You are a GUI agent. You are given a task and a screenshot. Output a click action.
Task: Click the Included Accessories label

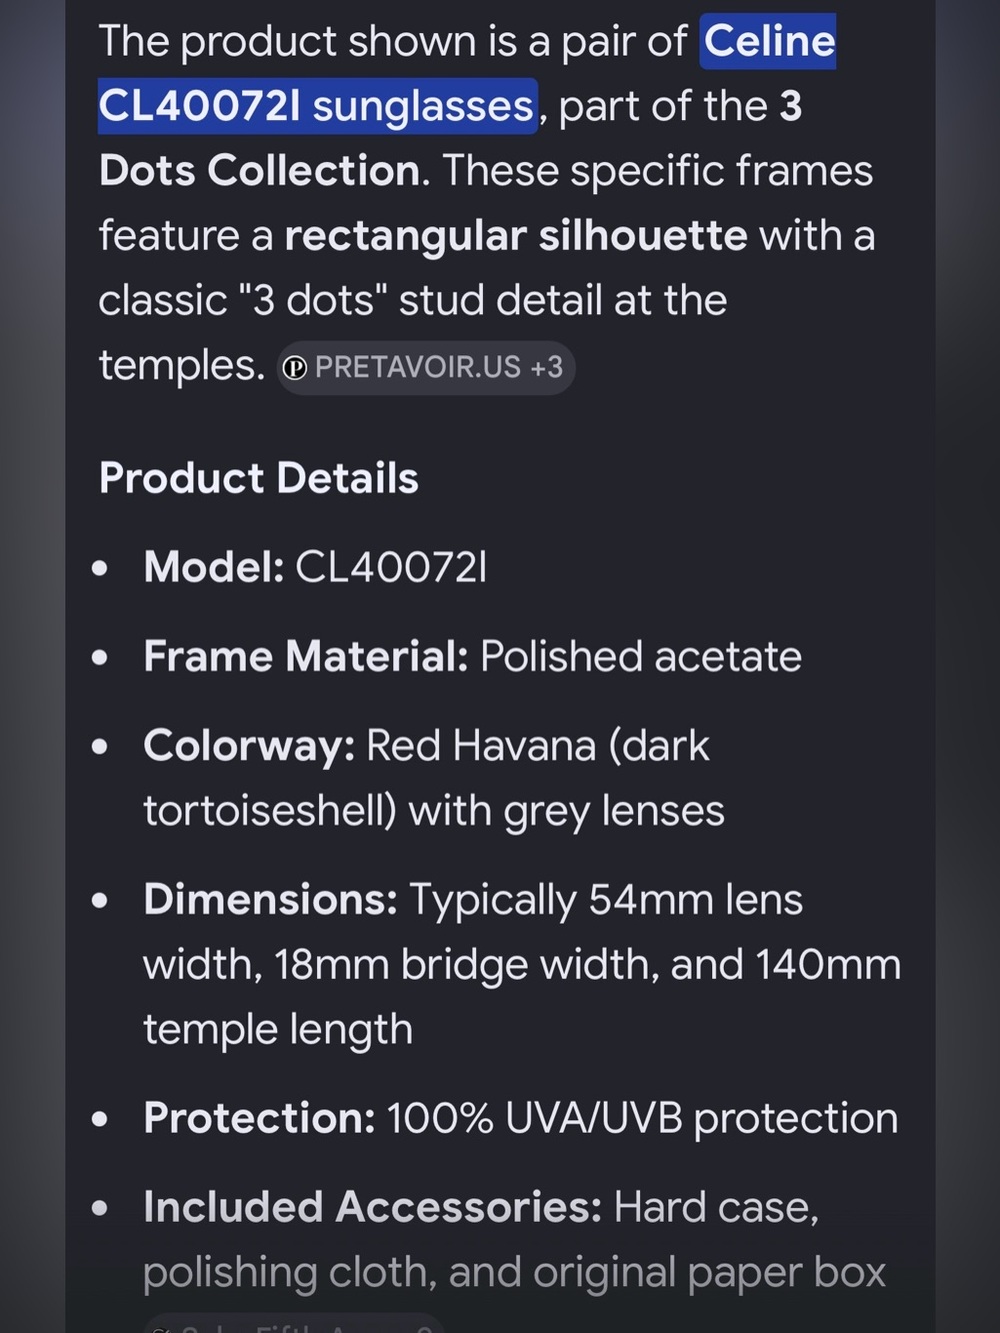[372, 1207]
